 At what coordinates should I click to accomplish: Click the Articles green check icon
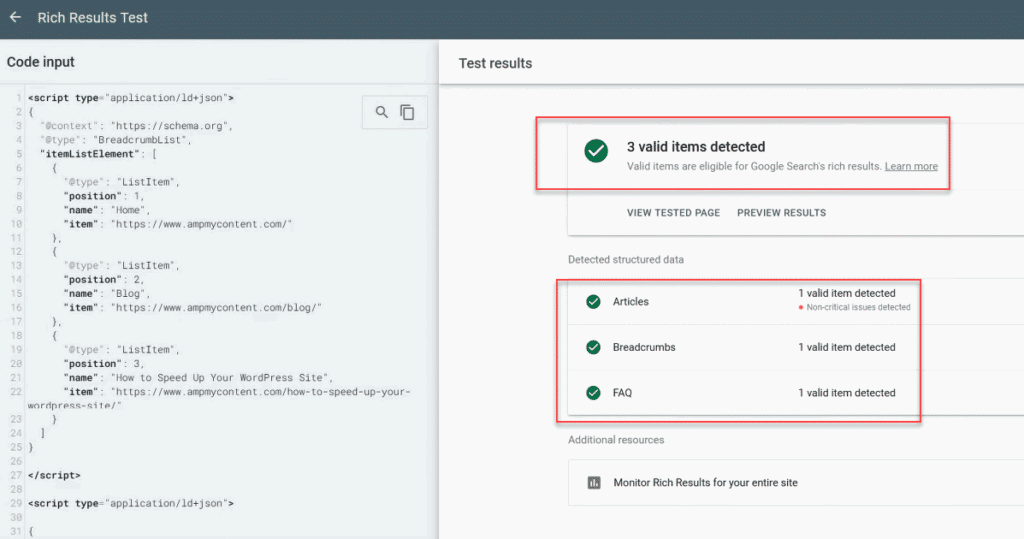tap(593, 302)
